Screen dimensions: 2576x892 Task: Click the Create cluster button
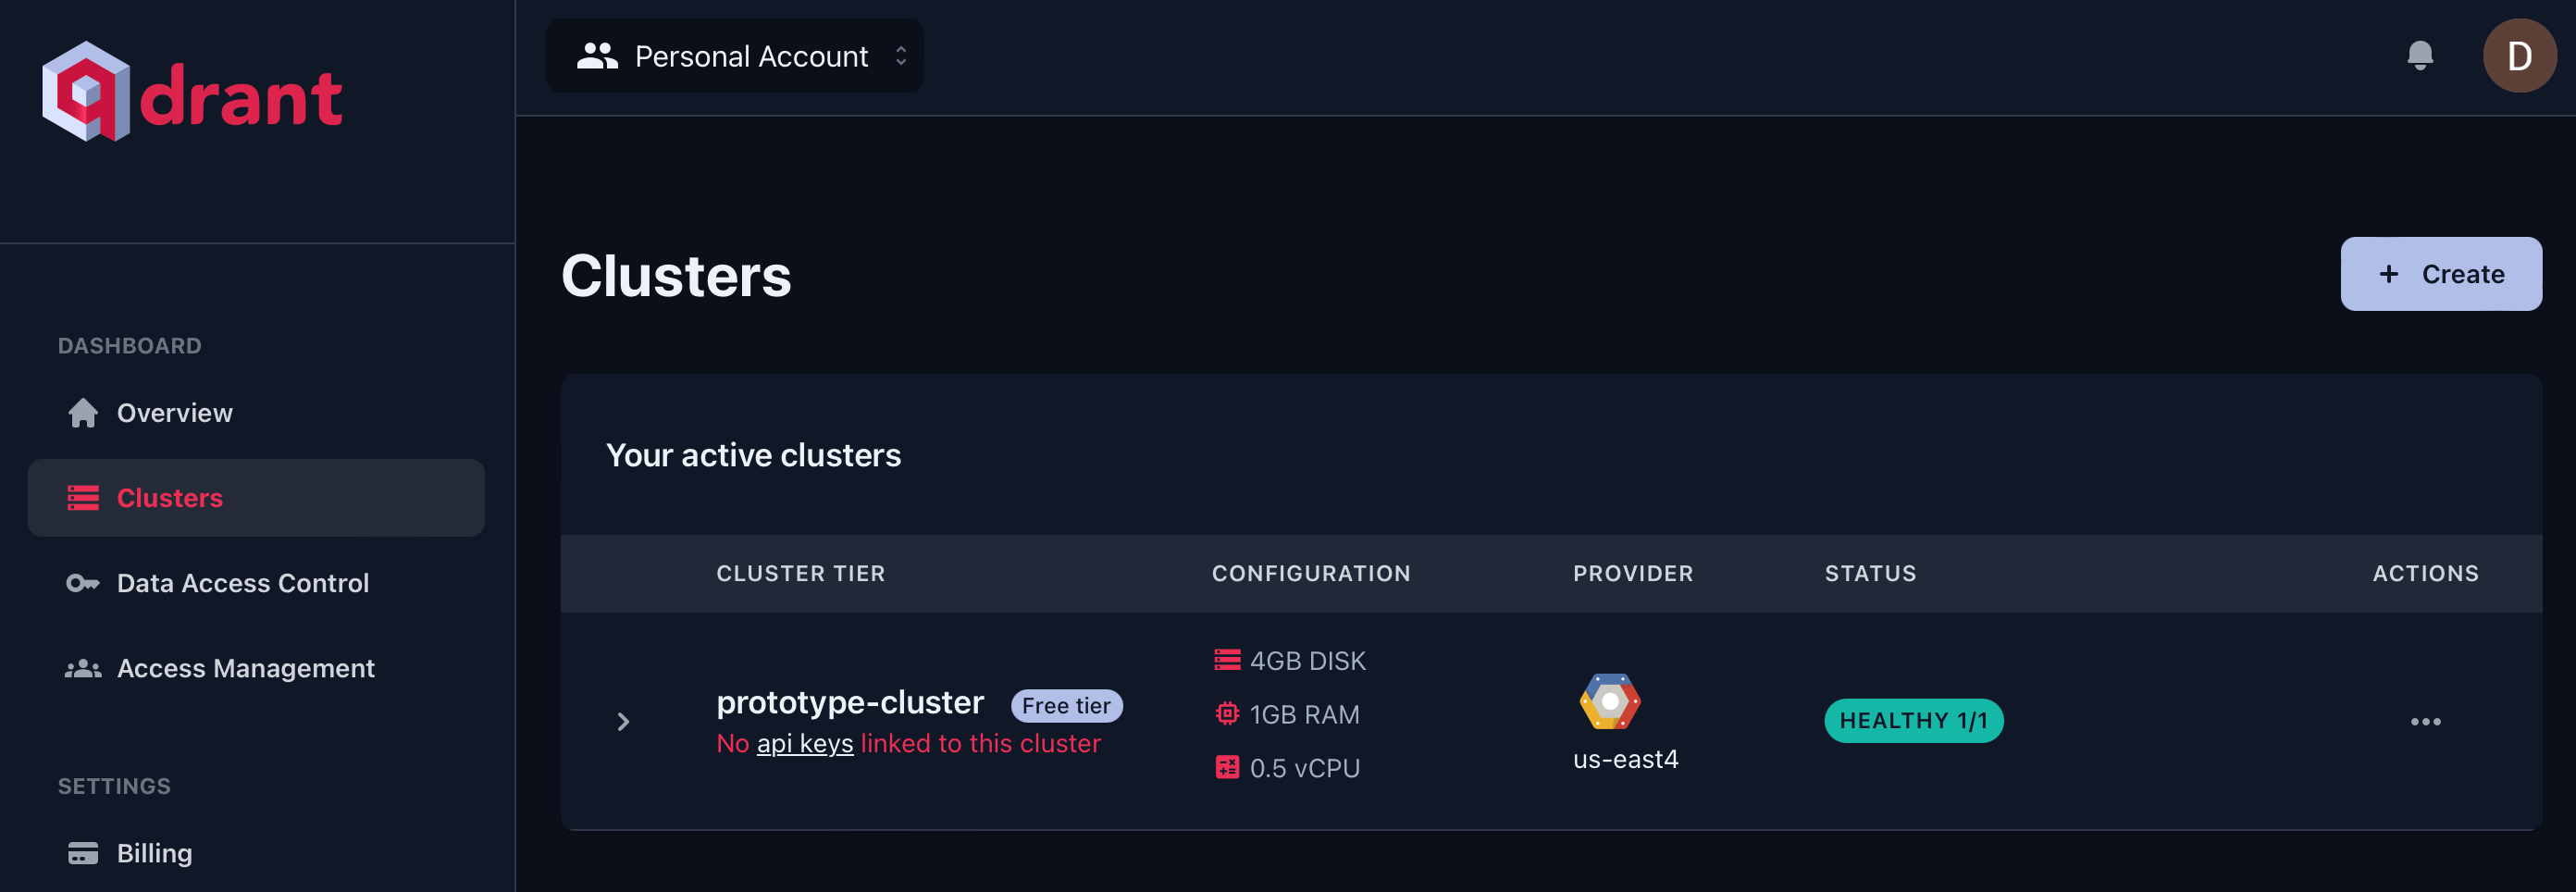pos(2440,274)
